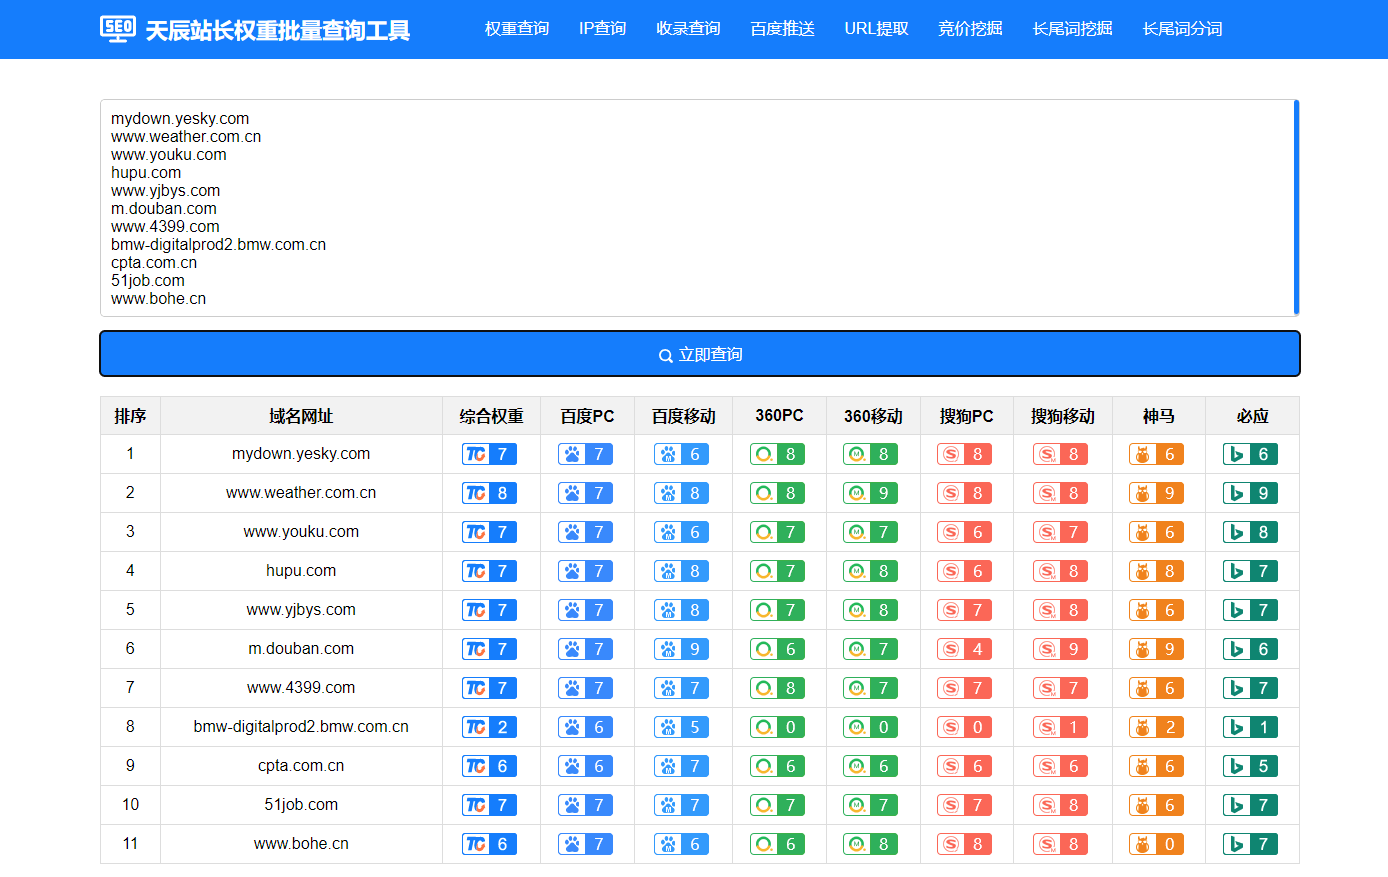Click 百度PC badge for www.bohe.cn
The width and height of the screenshot is (1388, 877).
[x=586, y=844]
